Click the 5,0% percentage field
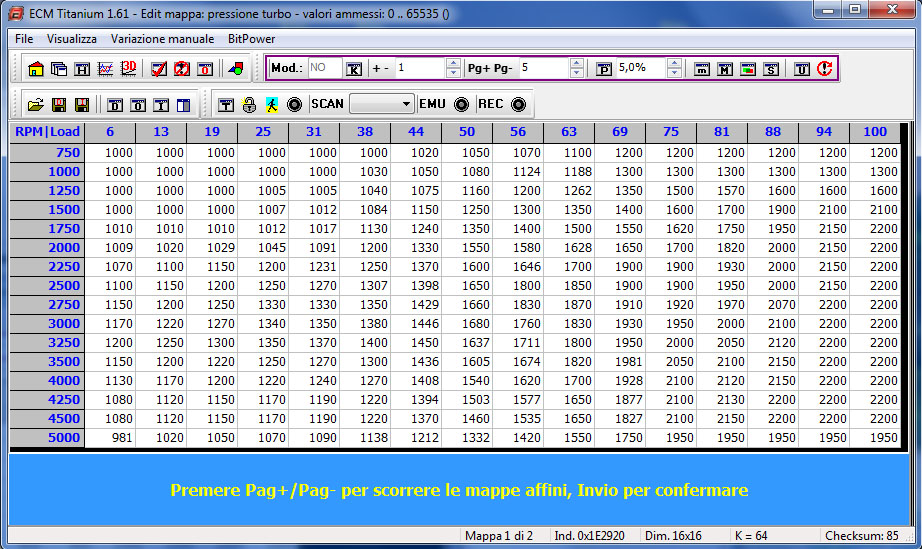 point(642,68)
